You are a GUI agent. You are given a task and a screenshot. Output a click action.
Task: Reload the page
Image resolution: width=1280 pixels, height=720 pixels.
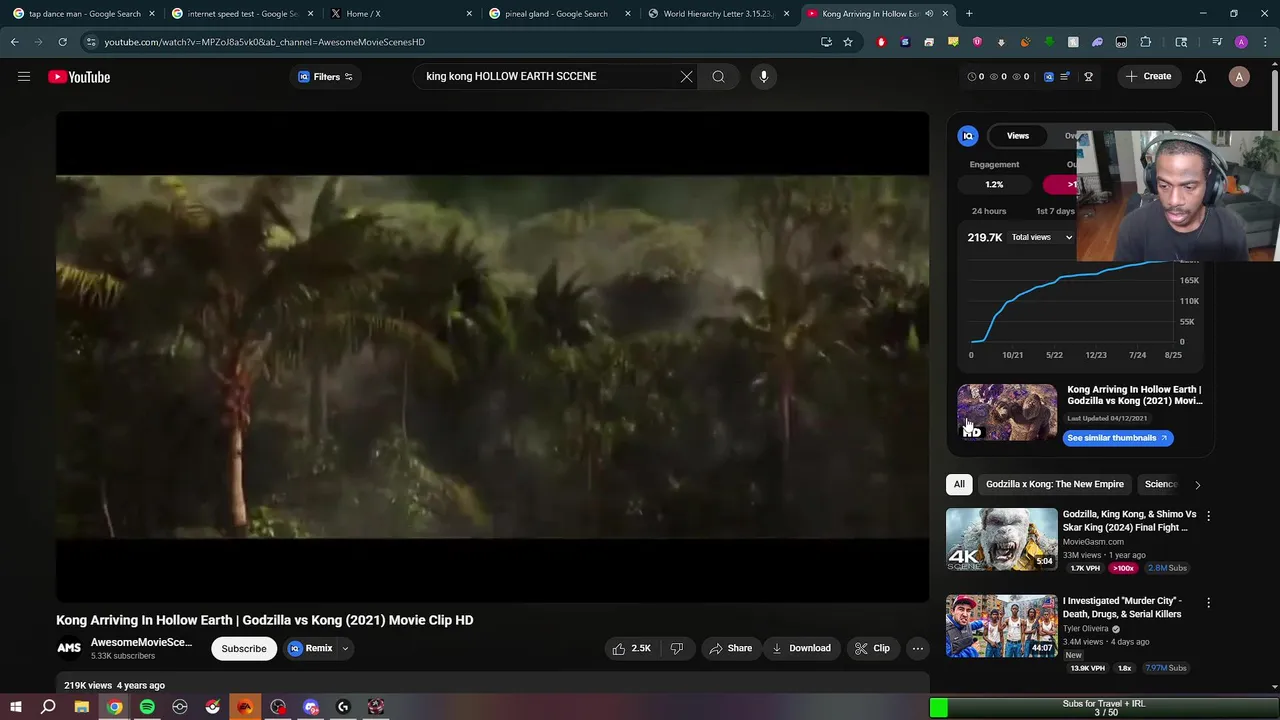point(62,42)
